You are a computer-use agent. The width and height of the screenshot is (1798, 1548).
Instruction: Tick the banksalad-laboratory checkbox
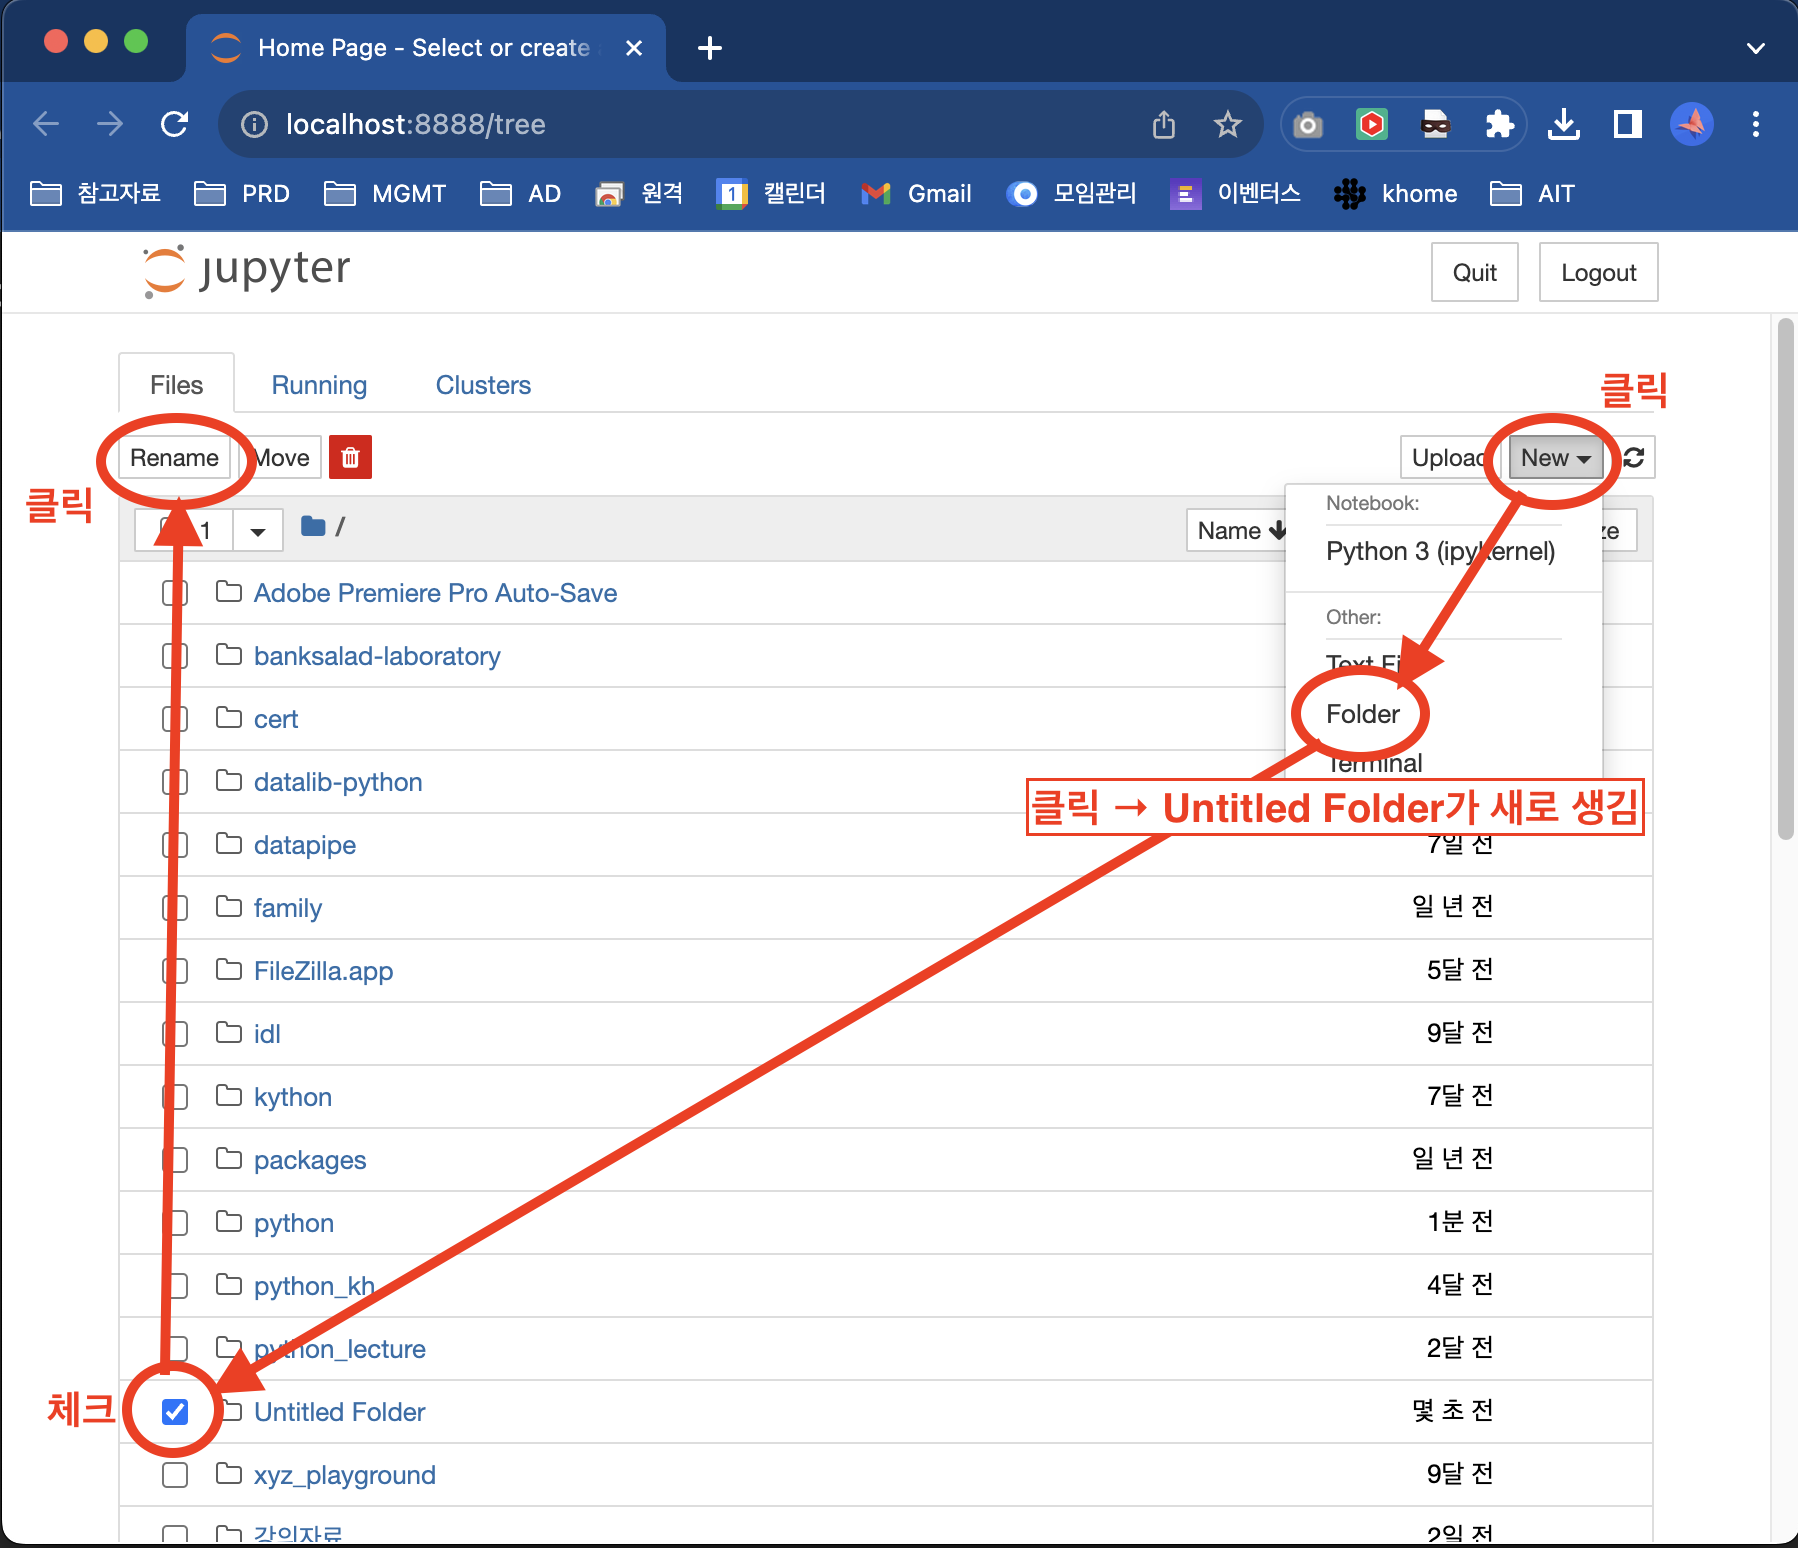tap(175, 656)
